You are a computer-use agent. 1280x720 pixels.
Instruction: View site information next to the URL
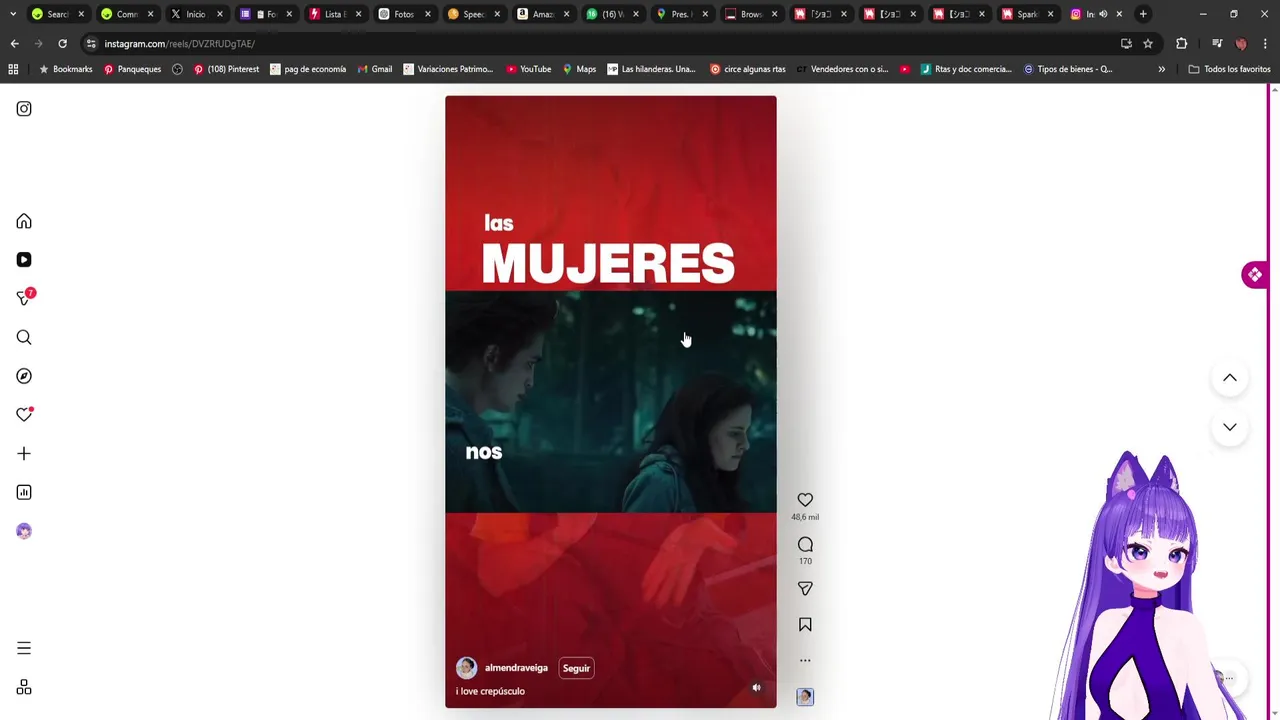(91, 44)
